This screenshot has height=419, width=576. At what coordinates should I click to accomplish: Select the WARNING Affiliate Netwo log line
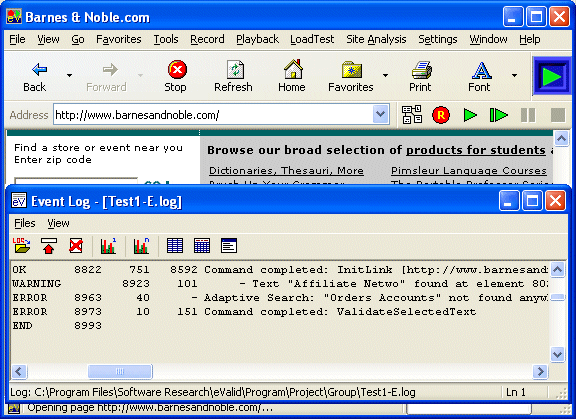280,283
